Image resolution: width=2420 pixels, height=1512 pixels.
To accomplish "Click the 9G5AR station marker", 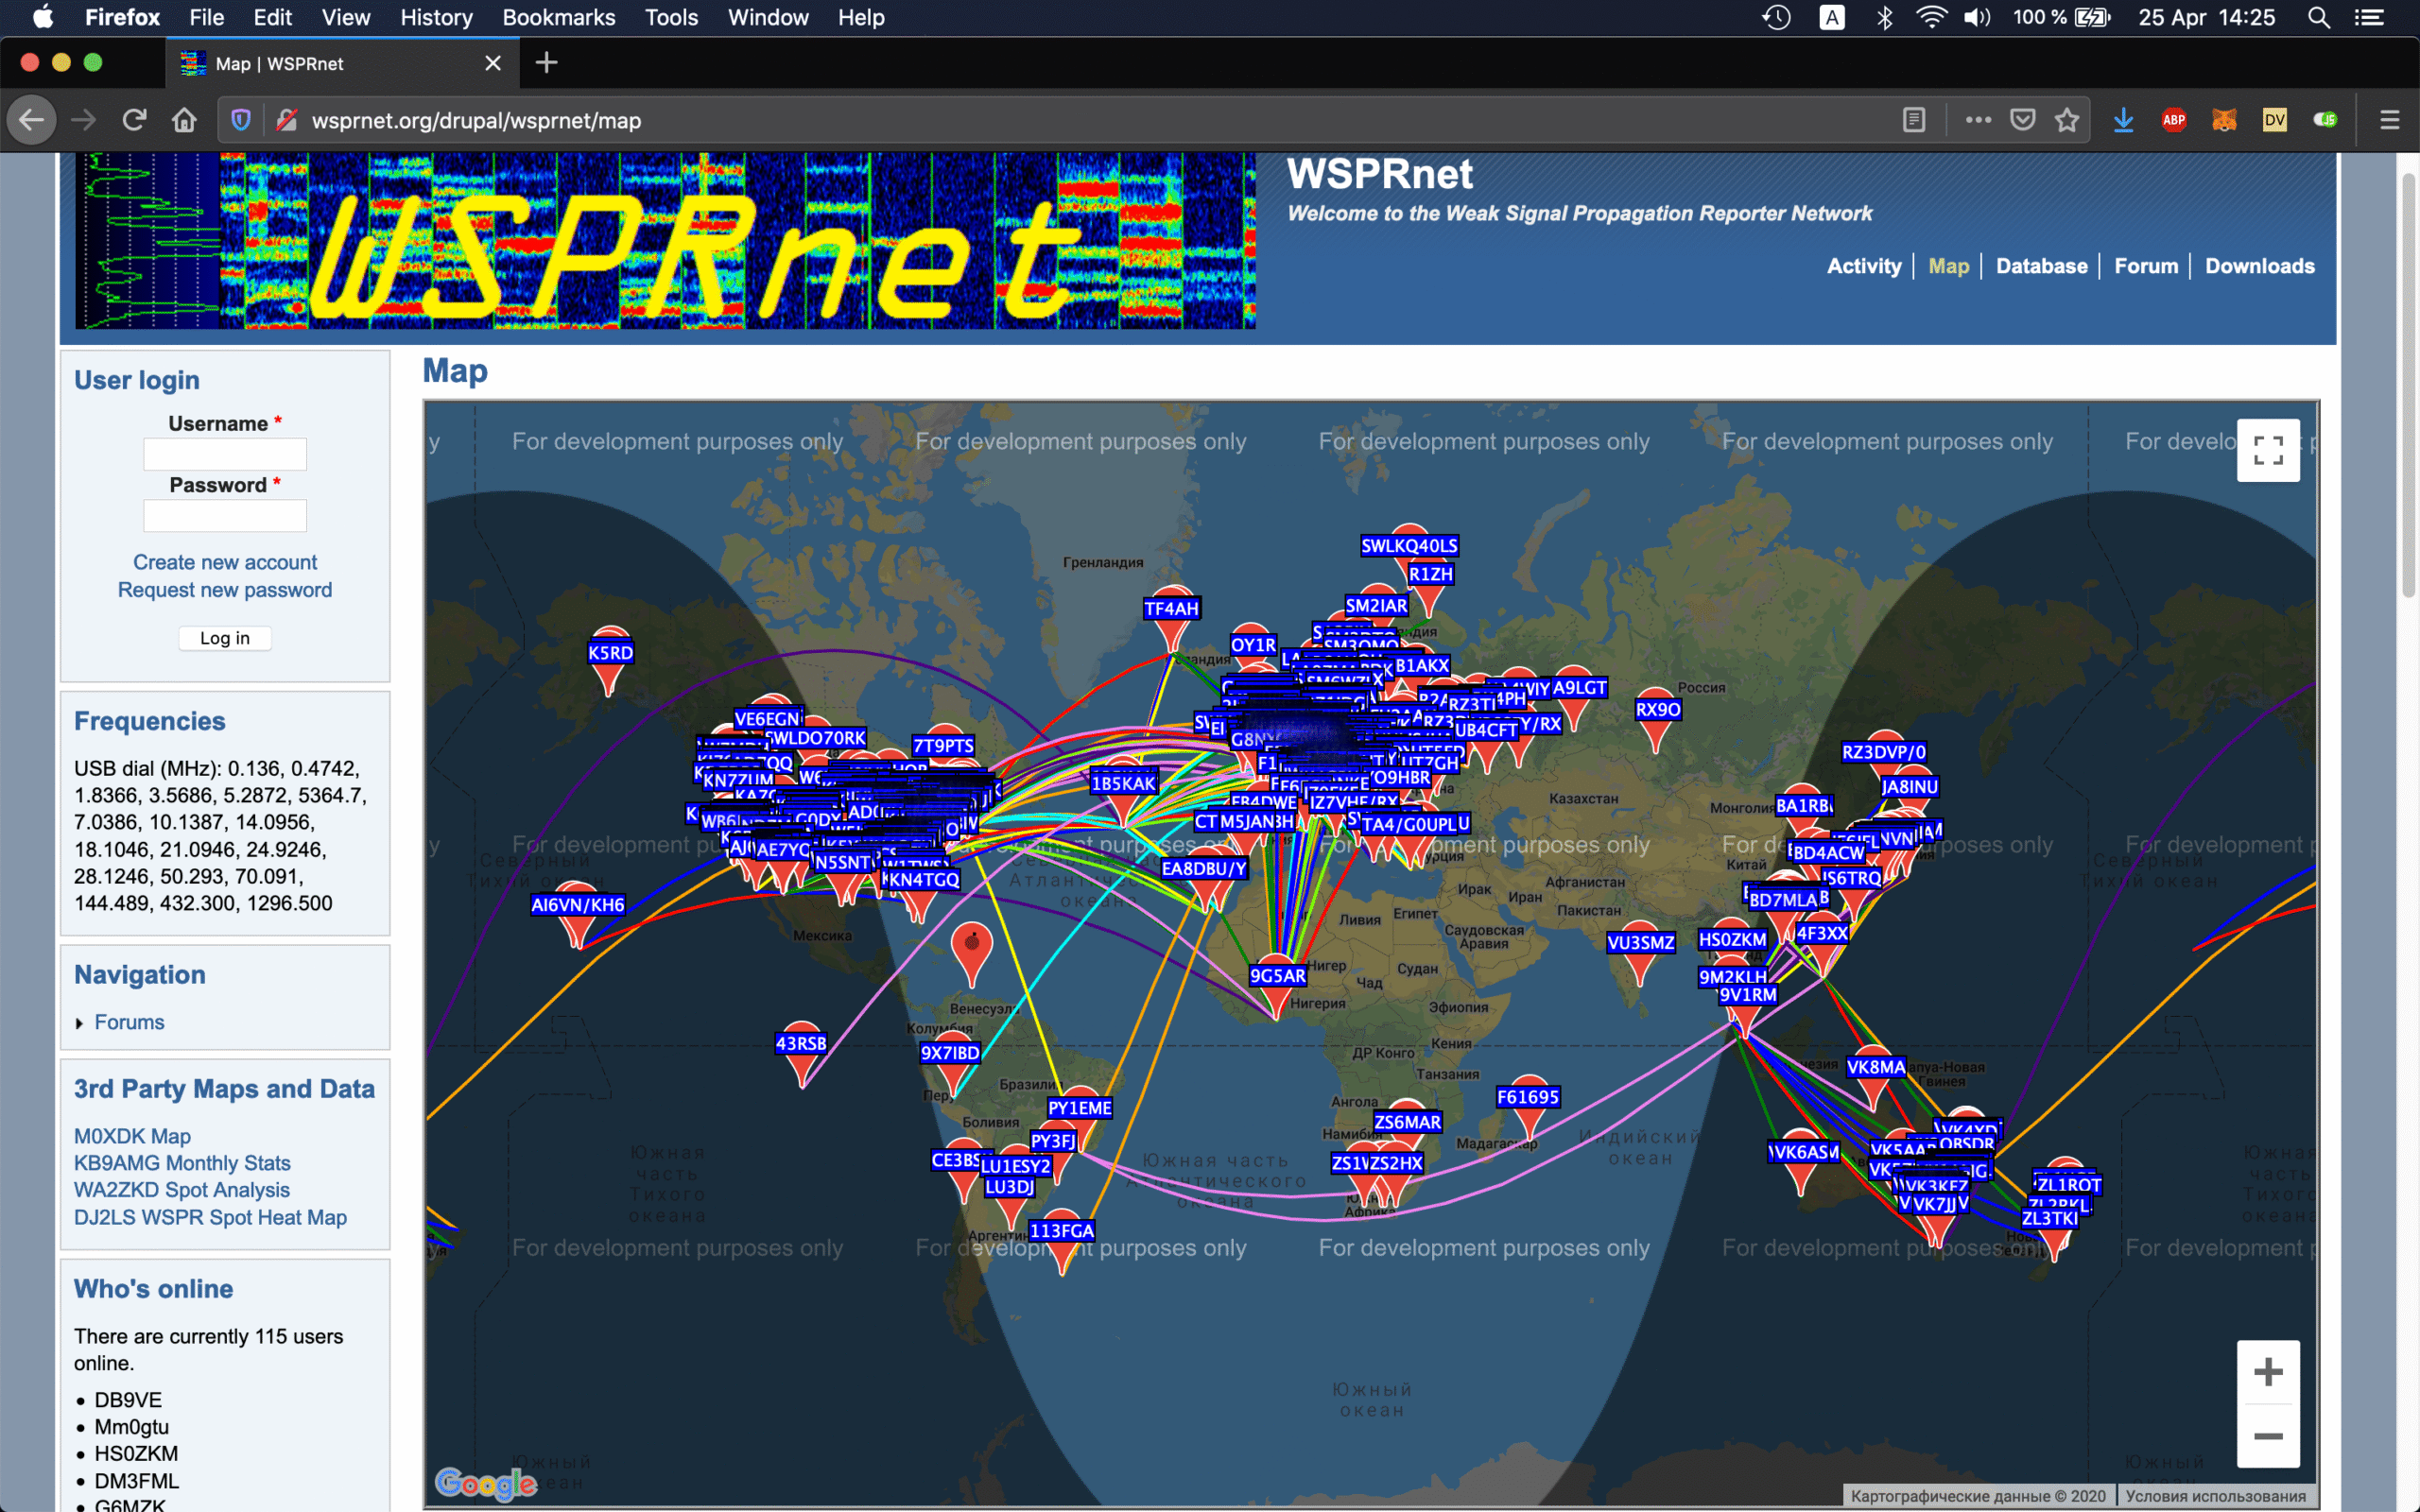I will [x=1277, y=987].
